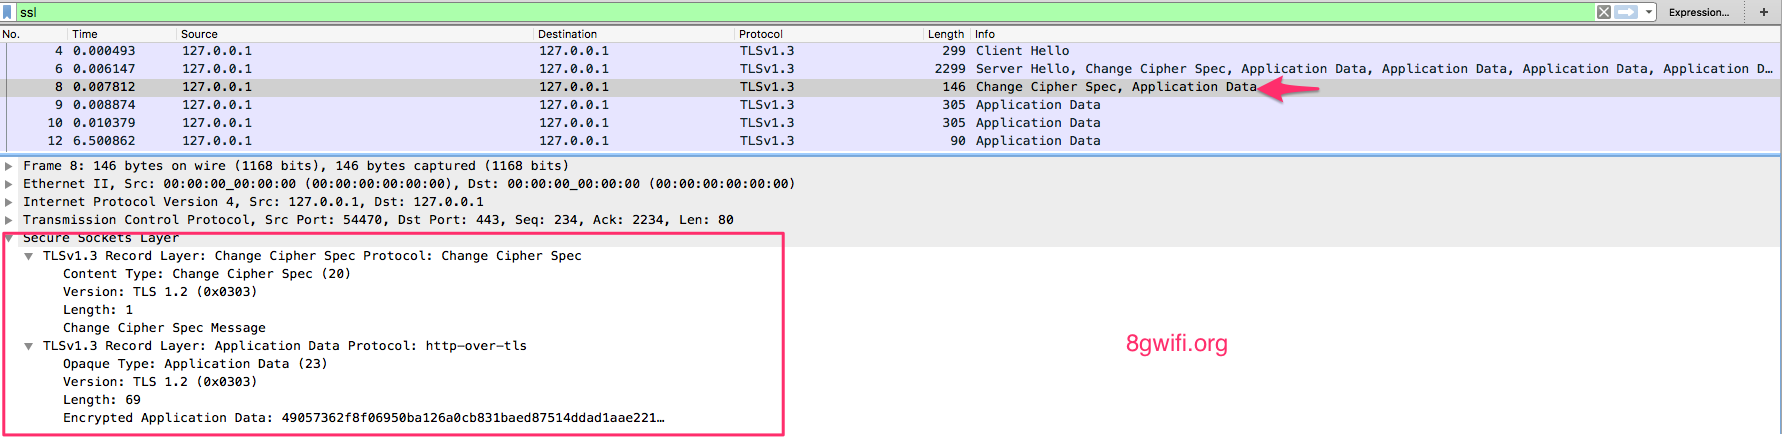The height and width of the screenshot is (437, 1782).
Task: Select the Encrypted Application Data field
Action: point(364,418)
